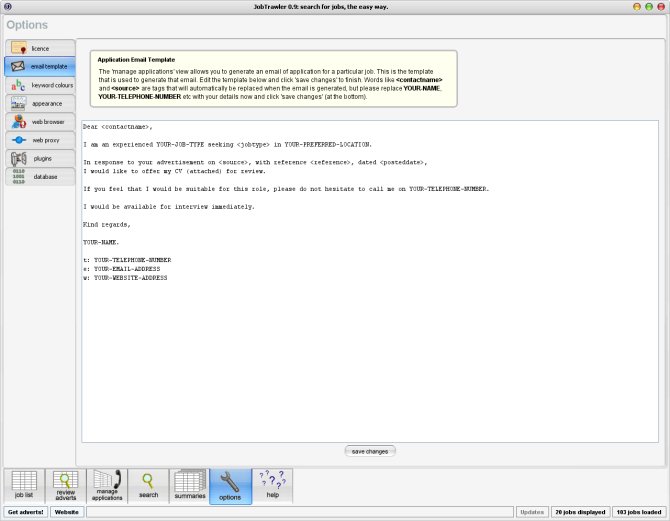Open the help tab
Image resolution: width=670 pixels, height=521 pixels.
(272, 485)
